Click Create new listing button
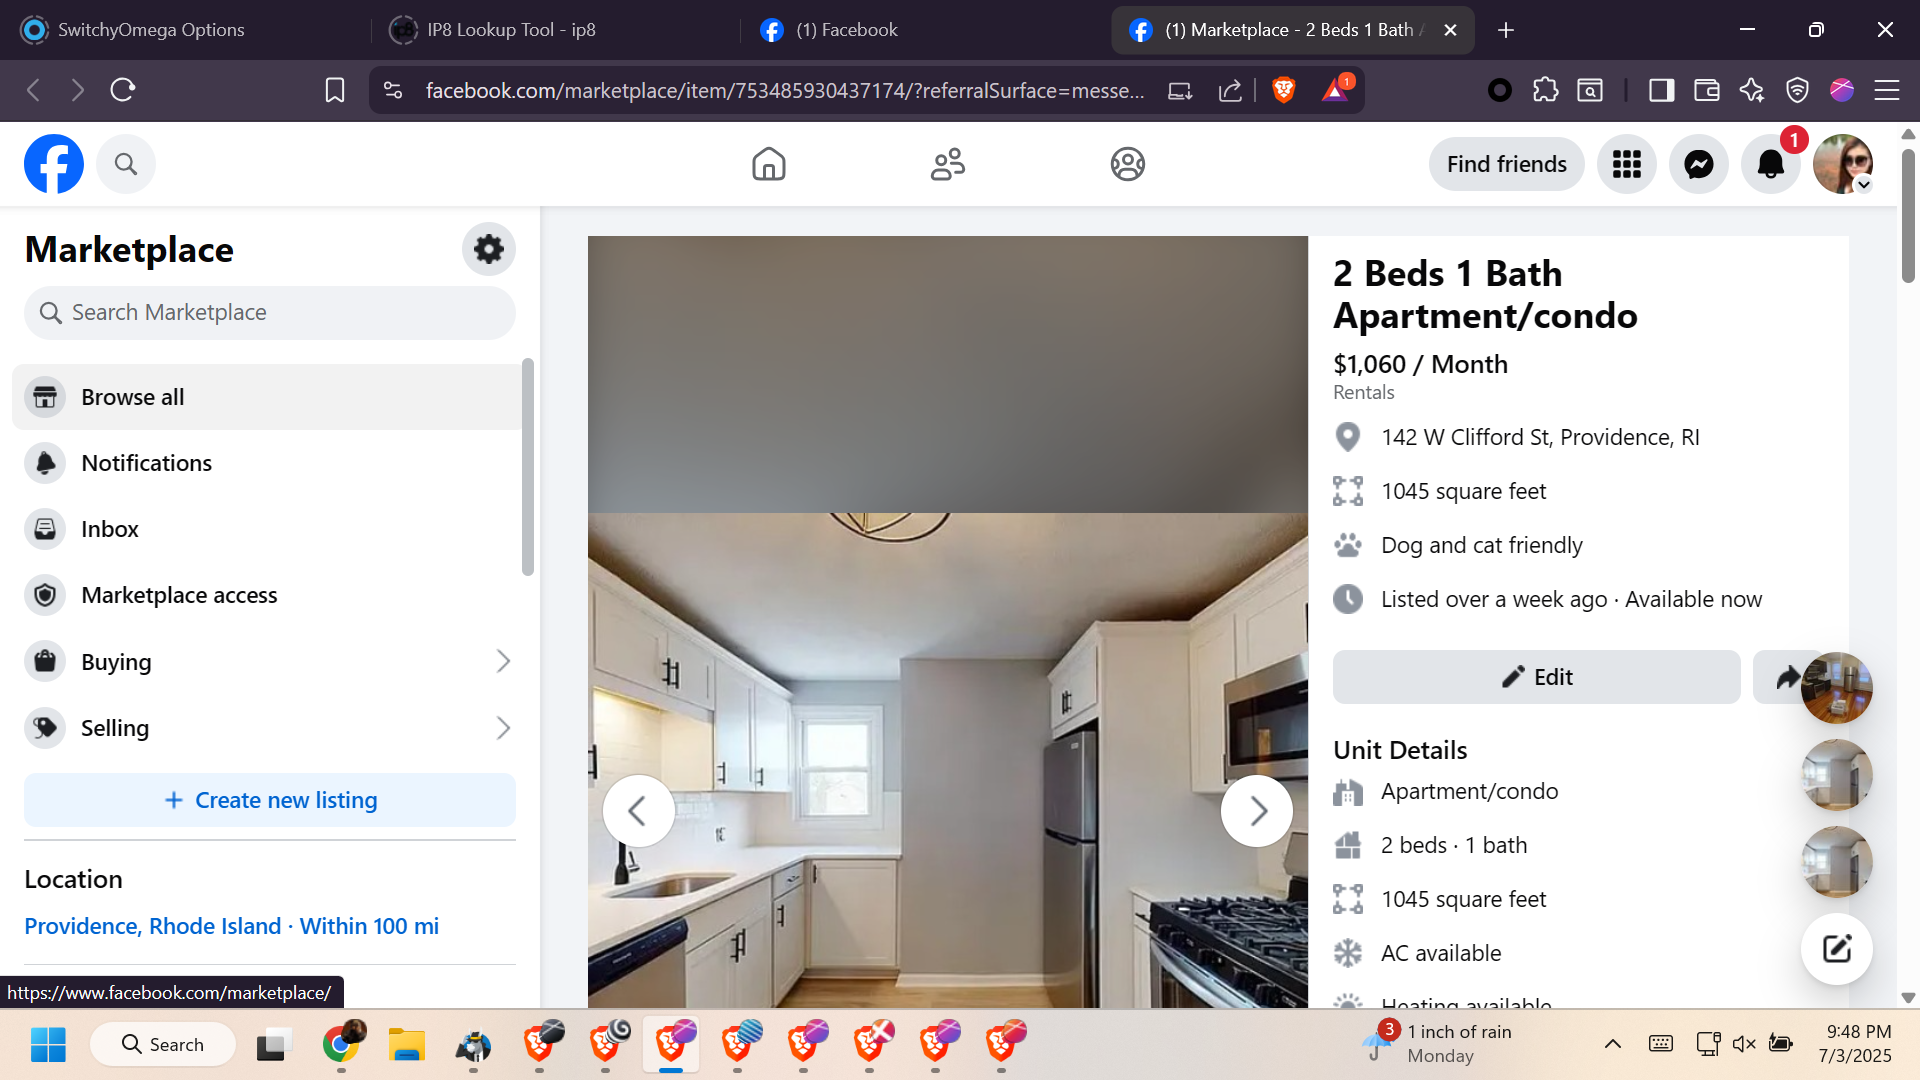This screenshot has width=1920, height=1080. (x=270, y=800)
